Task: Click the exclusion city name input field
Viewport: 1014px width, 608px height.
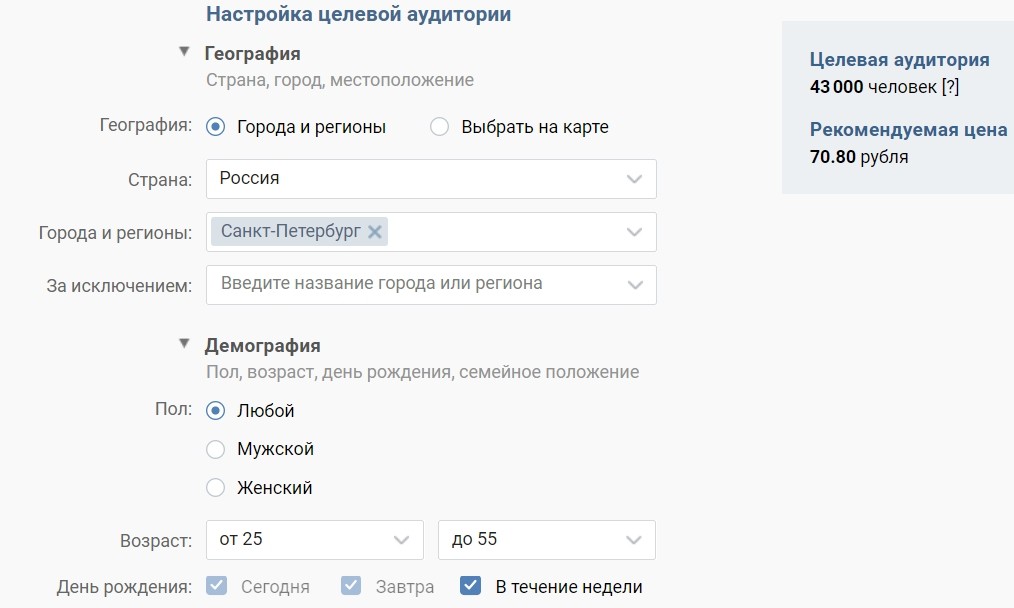Action: pyautogui.click(x=414, y=285)
